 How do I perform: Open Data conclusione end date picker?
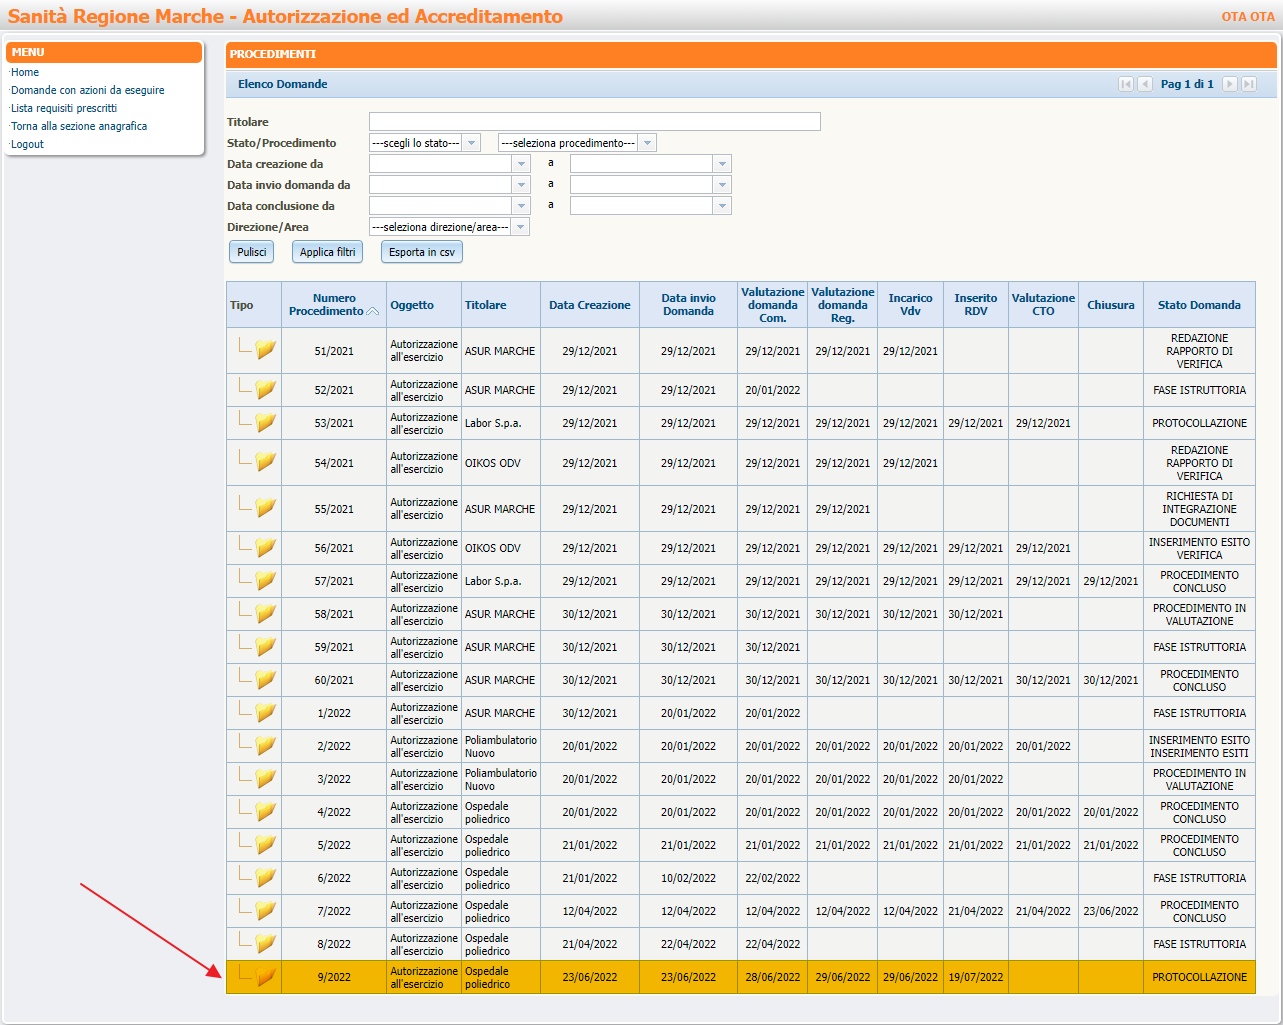[722, 206]
